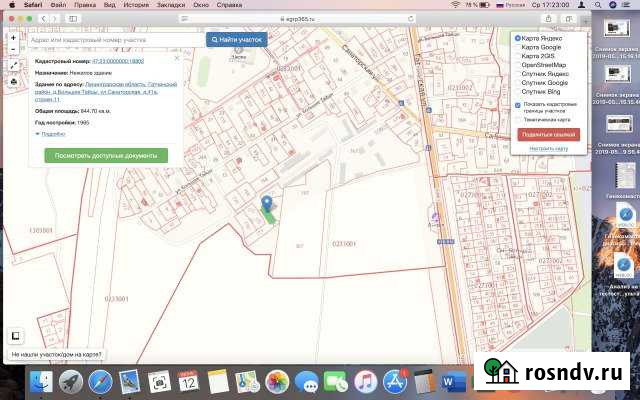The width and height of the screenshot is (640, 400).
Task: Activate the ruler measurement tool
Action: pos(13,66)
